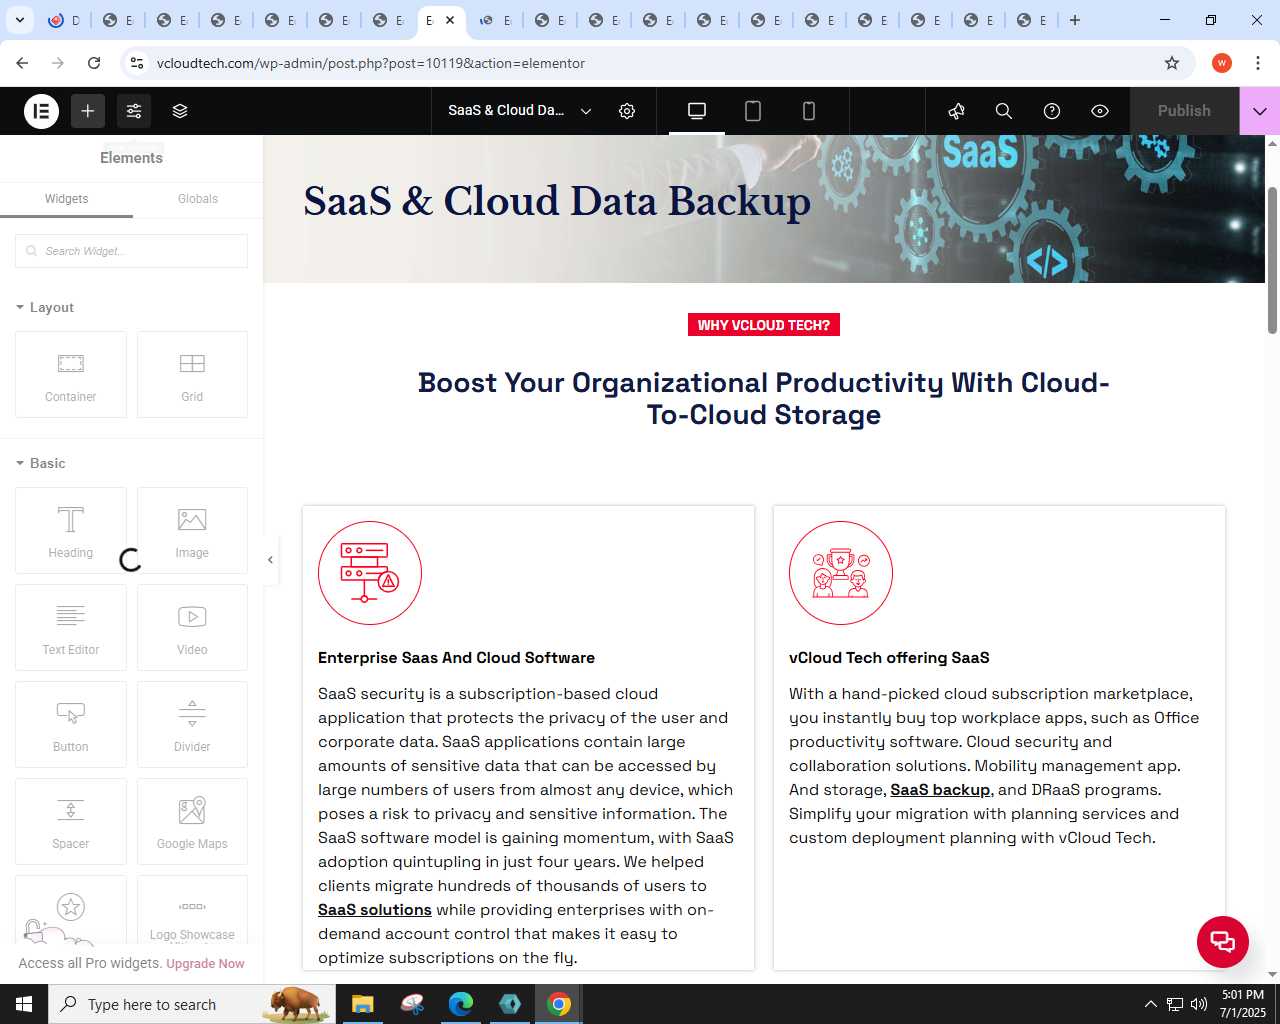Select the Button widget
The width and height of the screenshot is (1280, 1024).
(71, 724)
